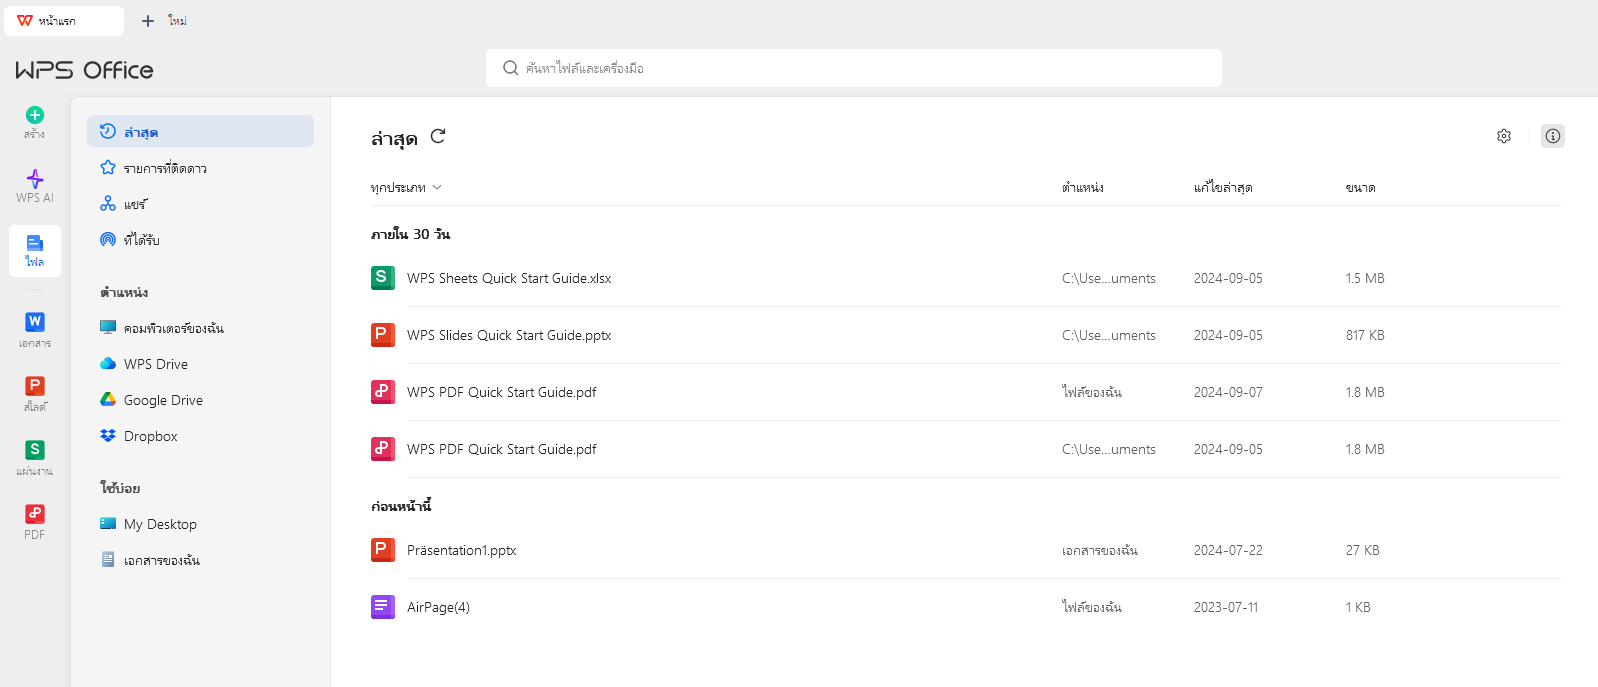
Task: Click the ก่อนหน้านี้ group heading
Action: point(401,506)
